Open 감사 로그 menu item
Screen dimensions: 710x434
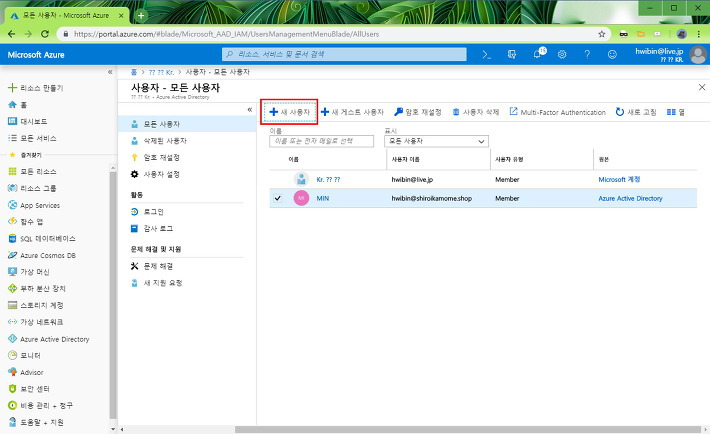coord(187,228)
